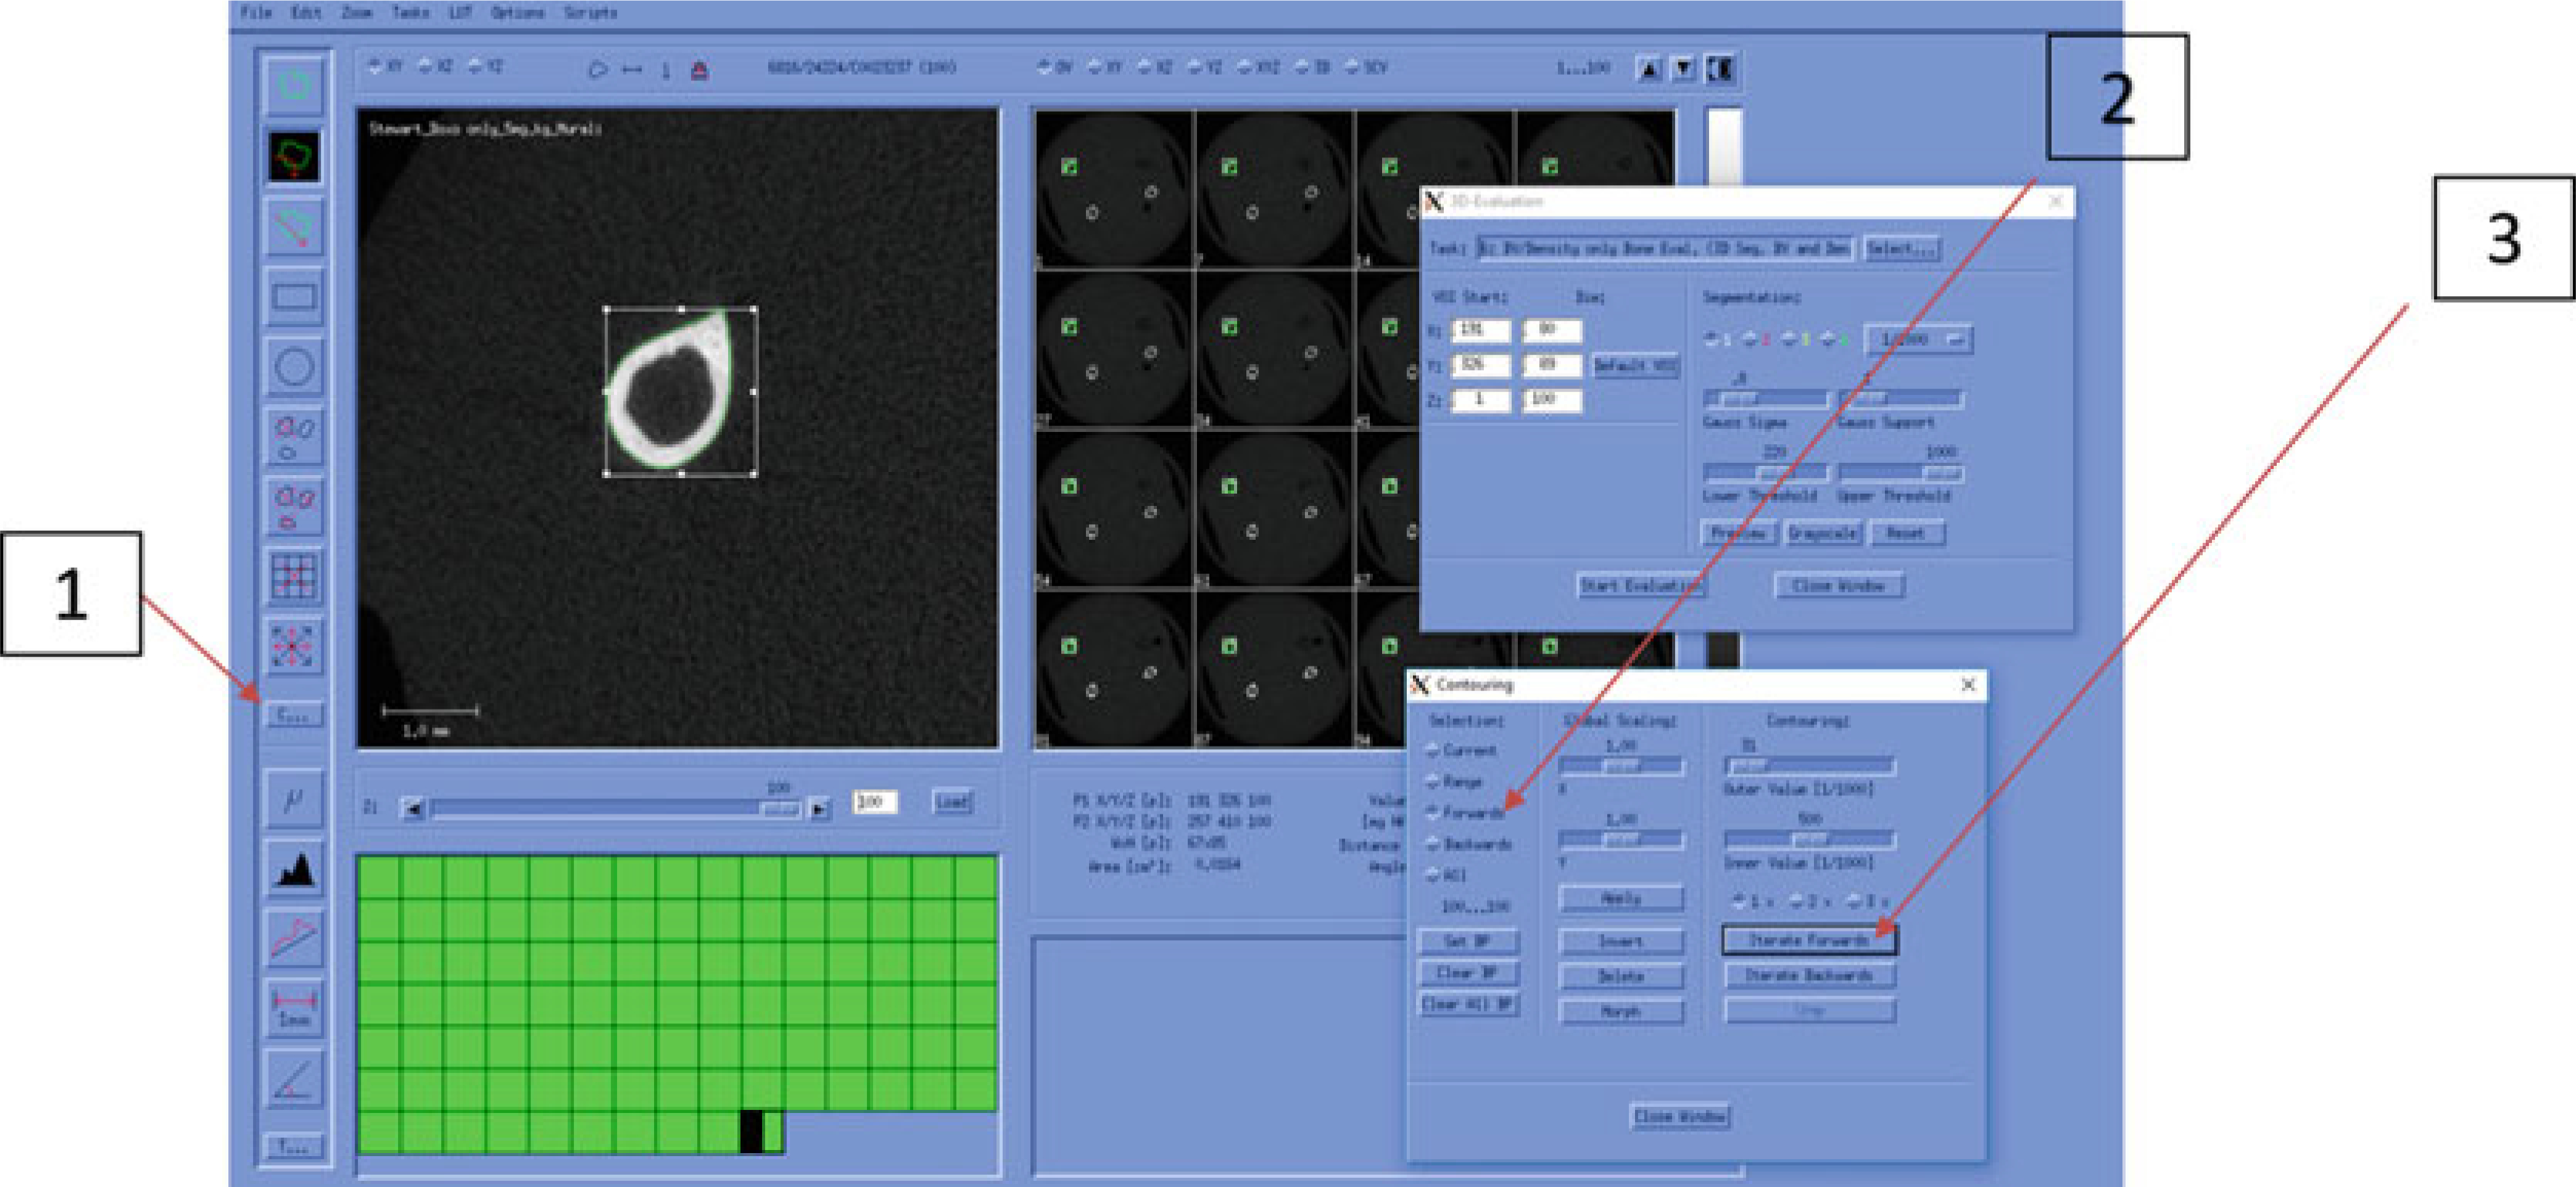This screenshot has width=2576, height=1187.
Task: Open the Scripts menu
Action: 590,13
